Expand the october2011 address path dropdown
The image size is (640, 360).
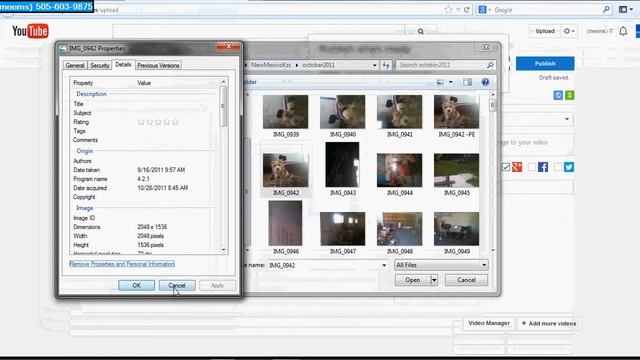[x=374, y=65]
